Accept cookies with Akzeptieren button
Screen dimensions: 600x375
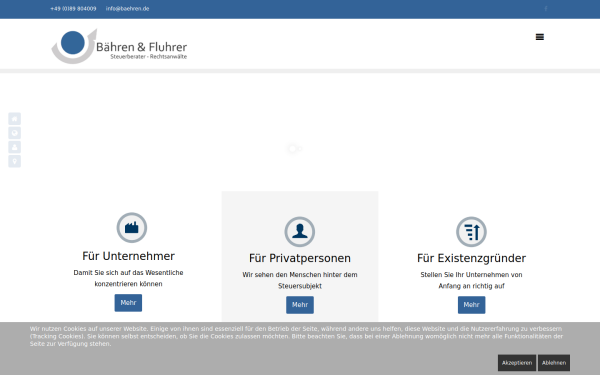point(517,363)
